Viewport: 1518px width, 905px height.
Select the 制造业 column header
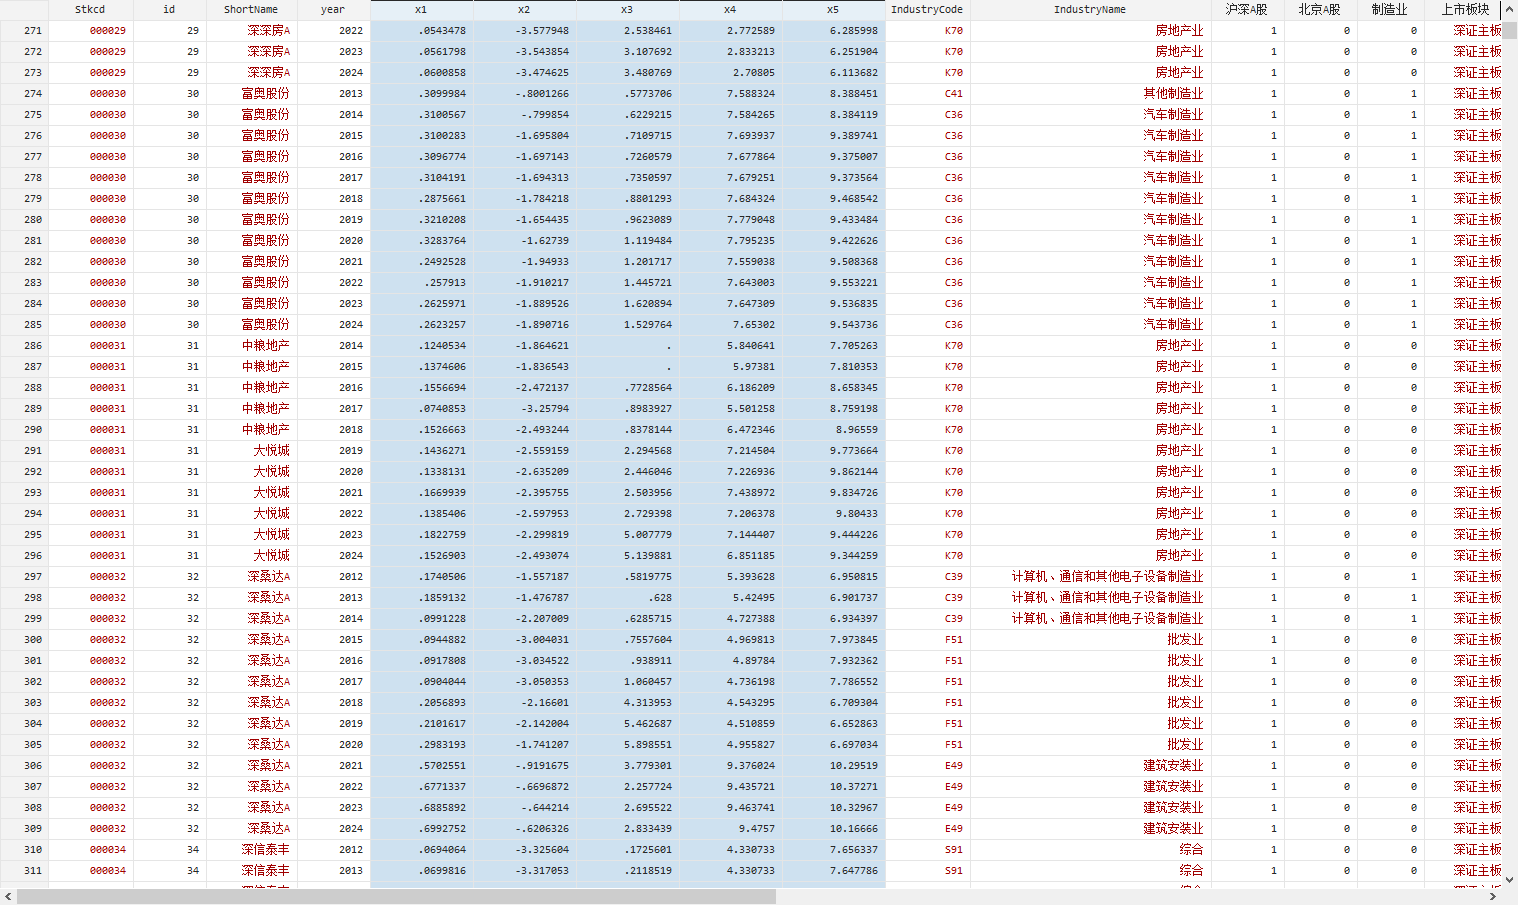click(1389, 9)
